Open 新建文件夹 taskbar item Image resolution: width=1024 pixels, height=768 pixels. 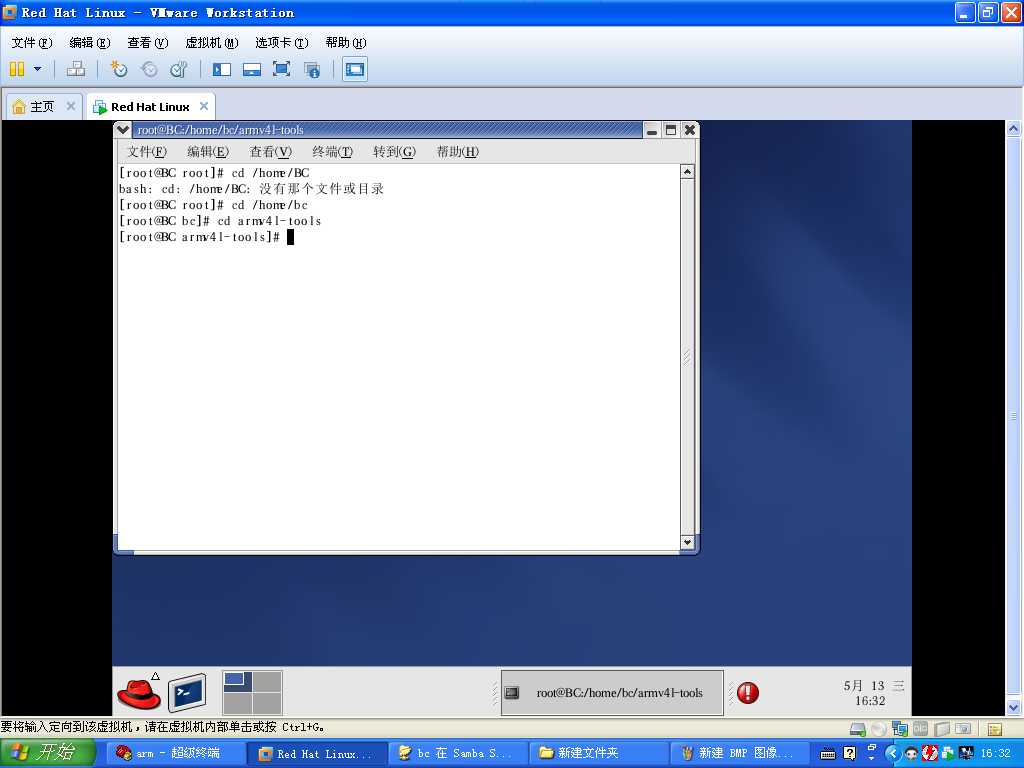tap(599, 753)
